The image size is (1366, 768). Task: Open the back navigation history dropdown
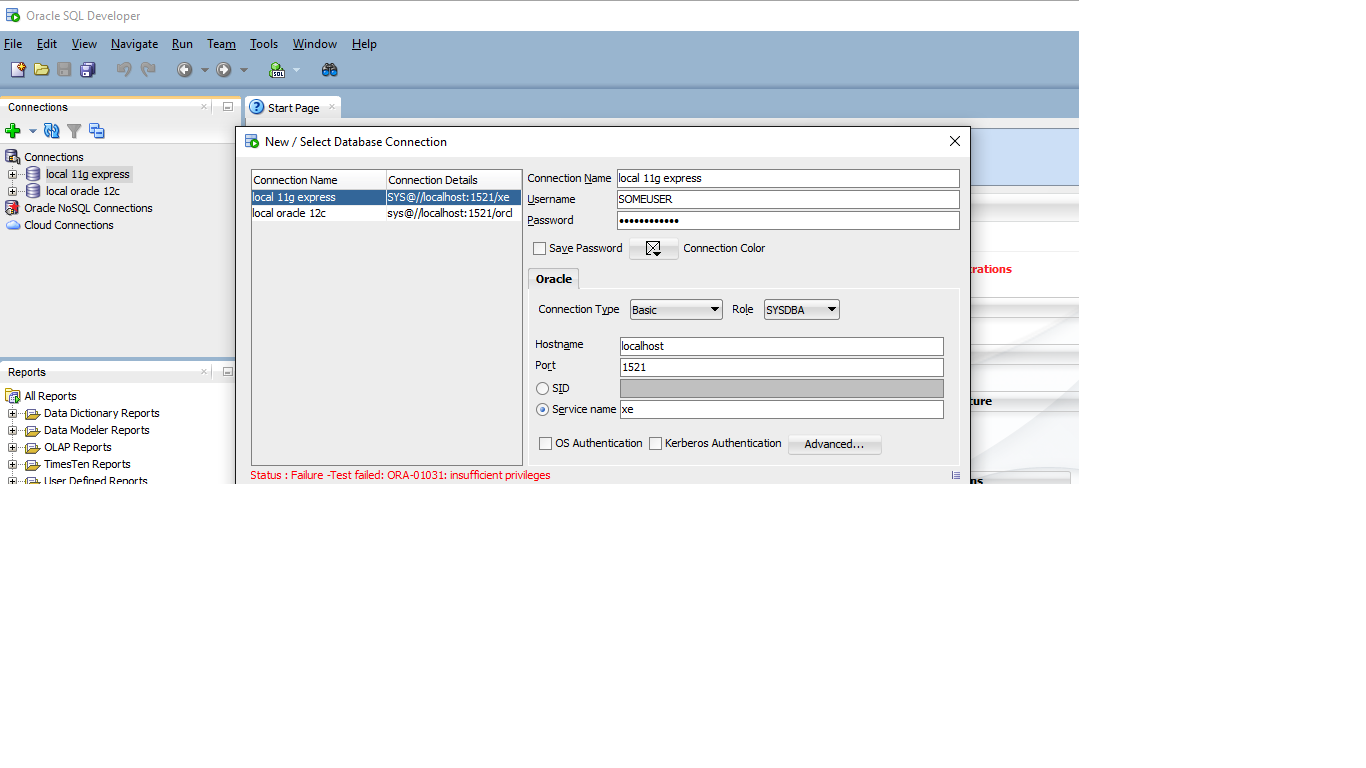pyautogui.click(x=204, y=70)
